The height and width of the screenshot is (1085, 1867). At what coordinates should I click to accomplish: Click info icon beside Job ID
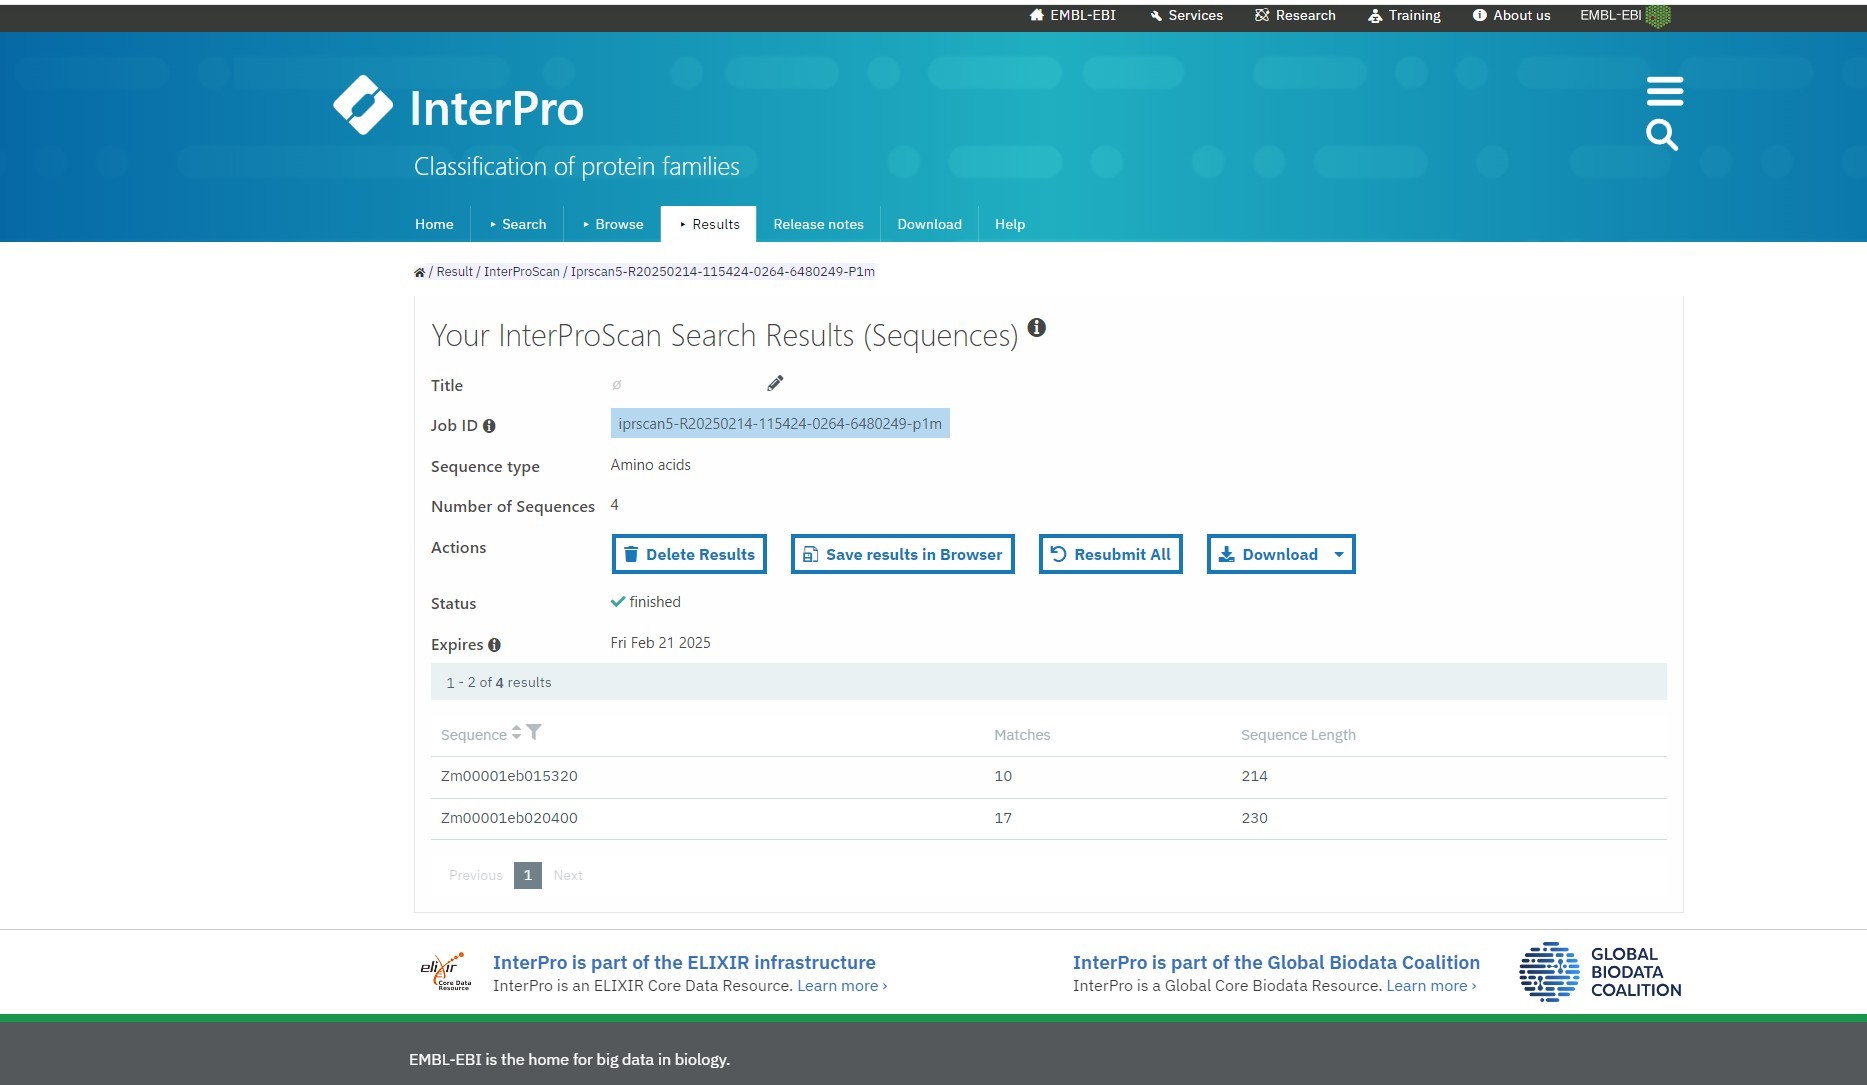coord(489,426)
